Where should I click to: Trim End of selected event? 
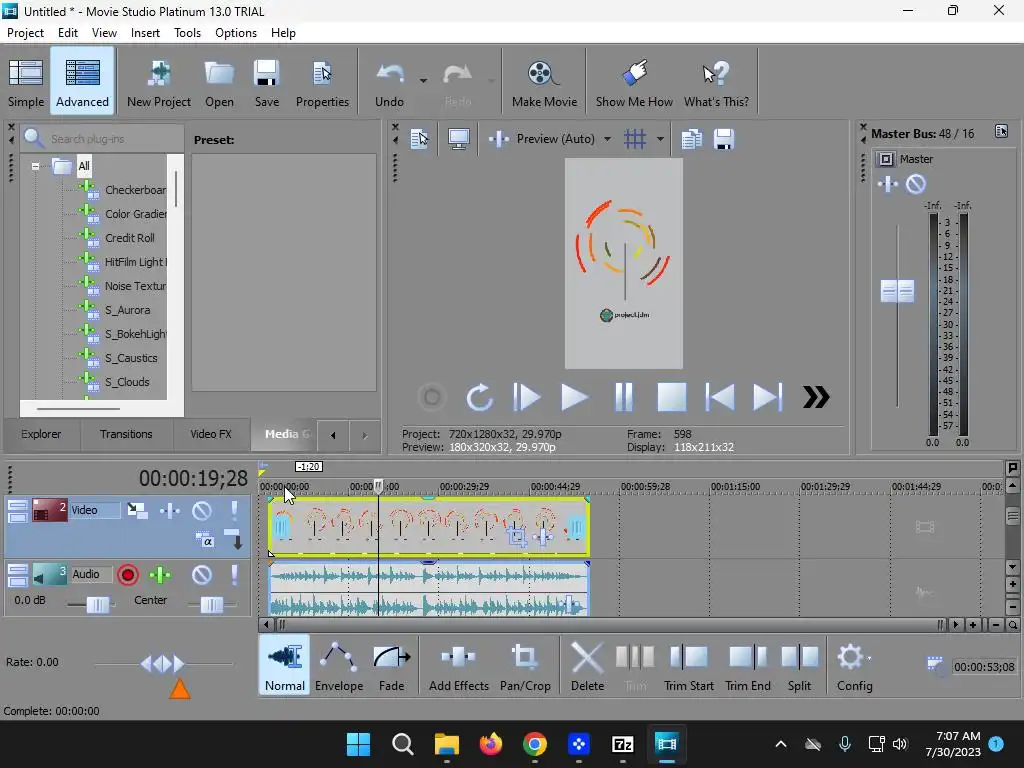pyautogui.click(x=748, y=665)
